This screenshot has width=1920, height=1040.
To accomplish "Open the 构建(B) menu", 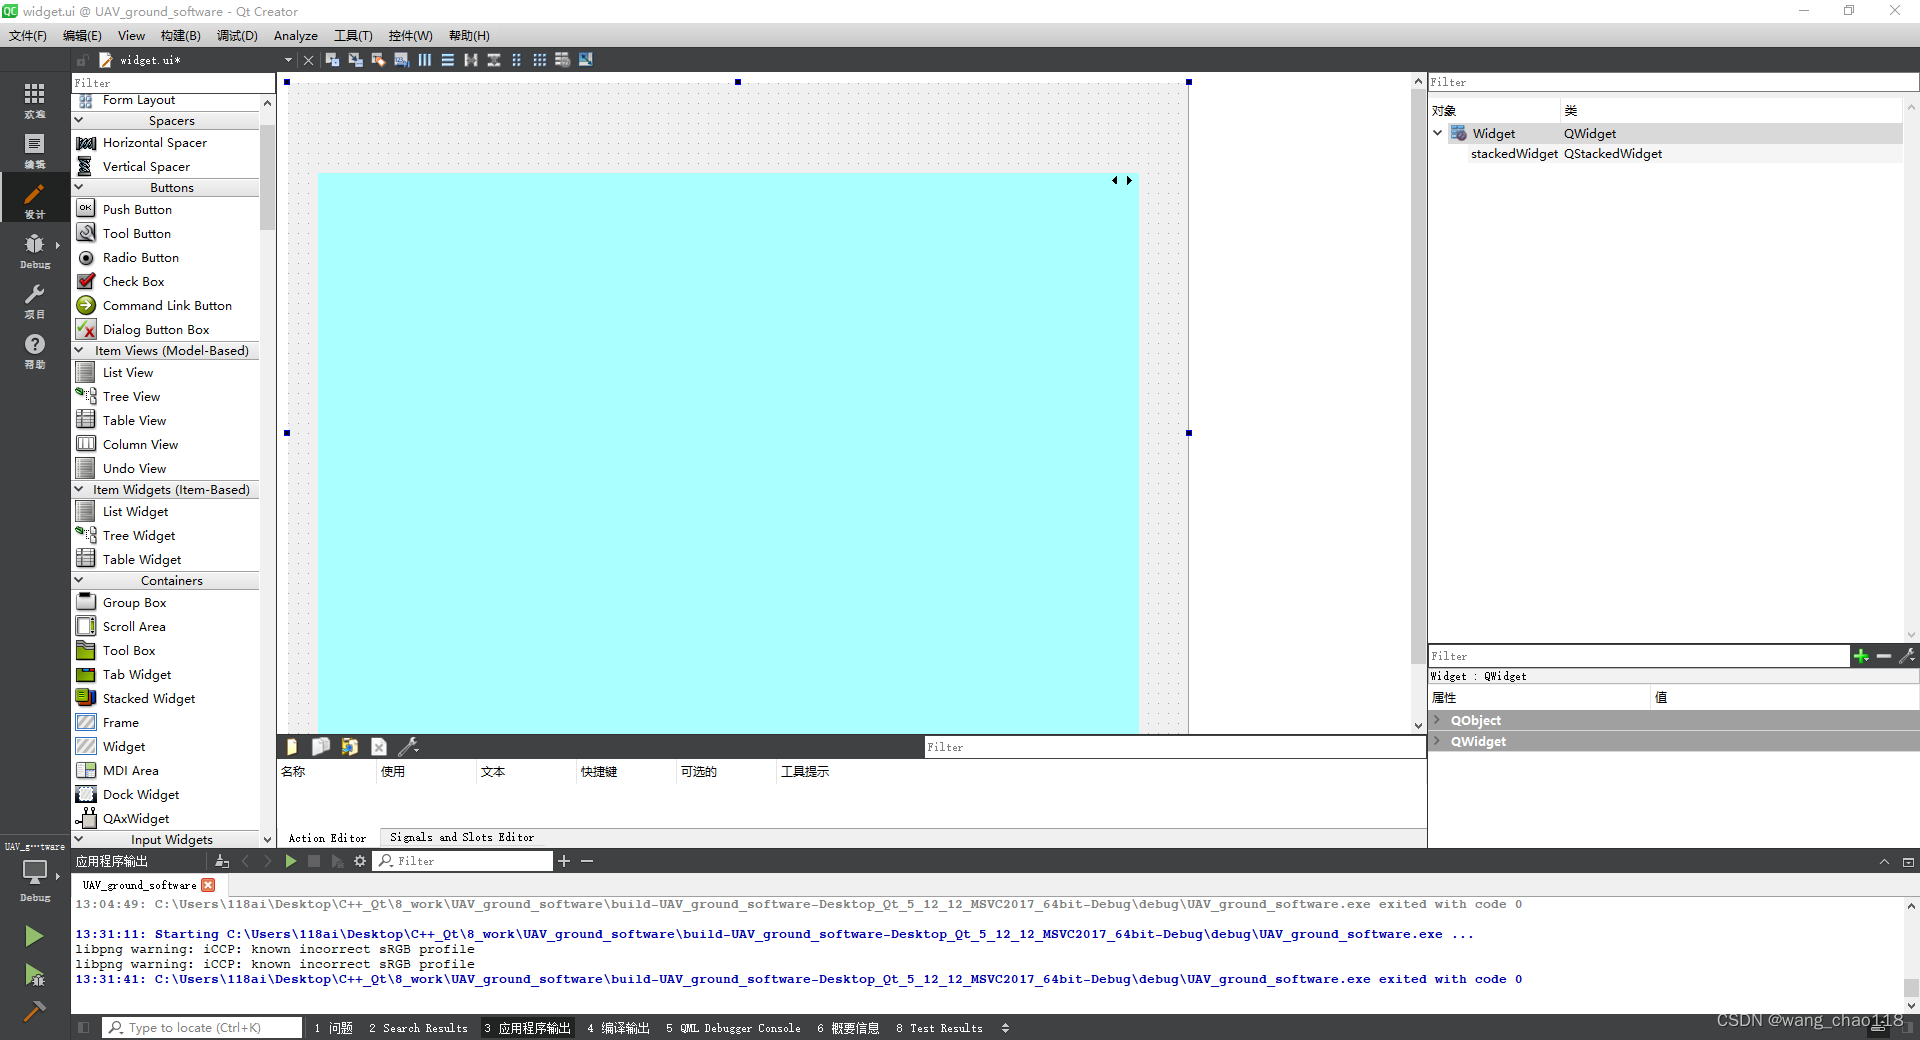I will [181, 35].
